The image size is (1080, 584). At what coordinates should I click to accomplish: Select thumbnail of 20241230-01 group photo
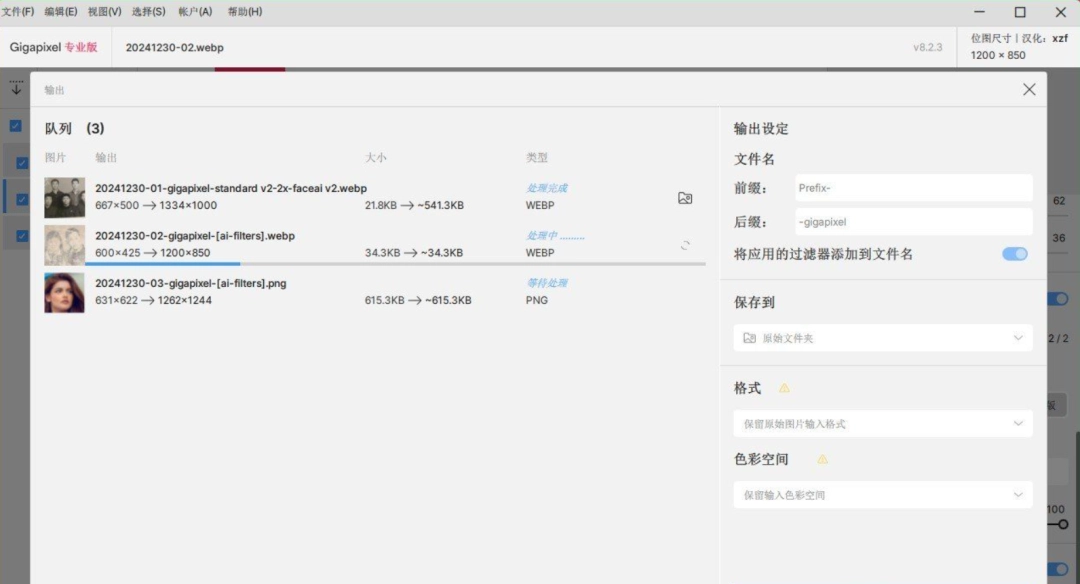(x=65, y=198)
